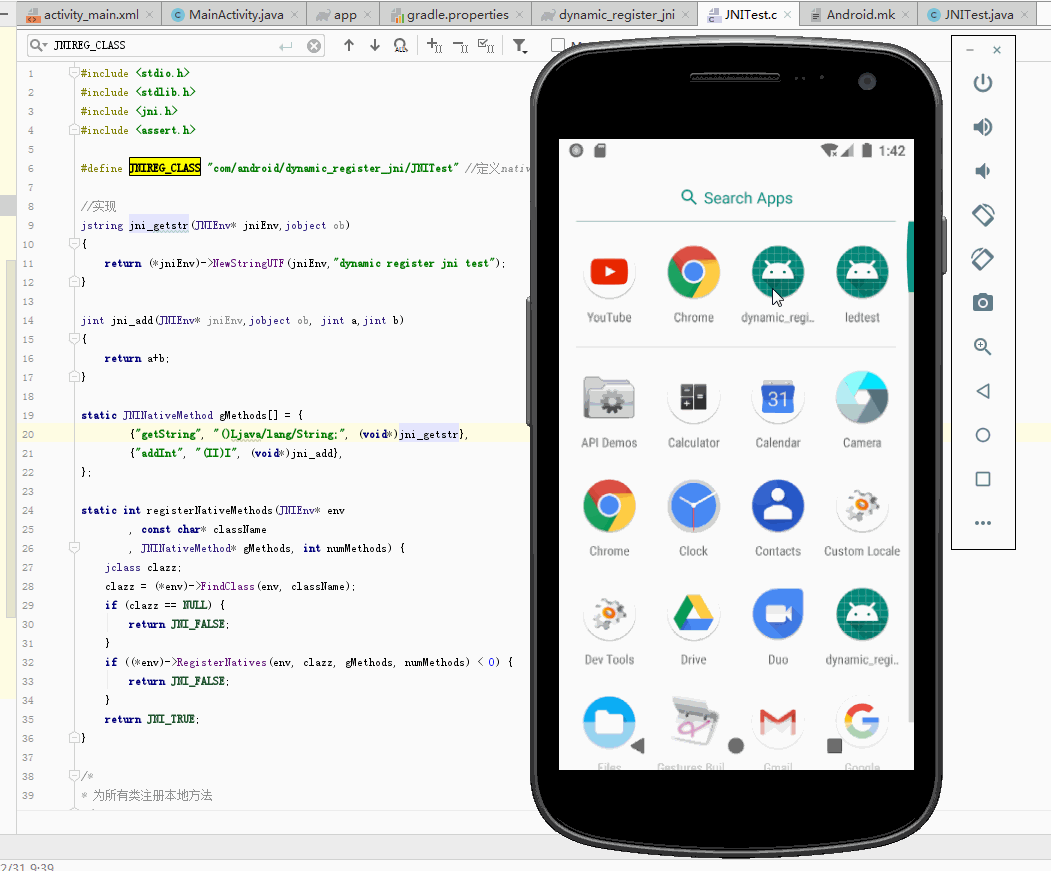Rotate the emulator left
The image size is (1051, 871).
[983, 215]
